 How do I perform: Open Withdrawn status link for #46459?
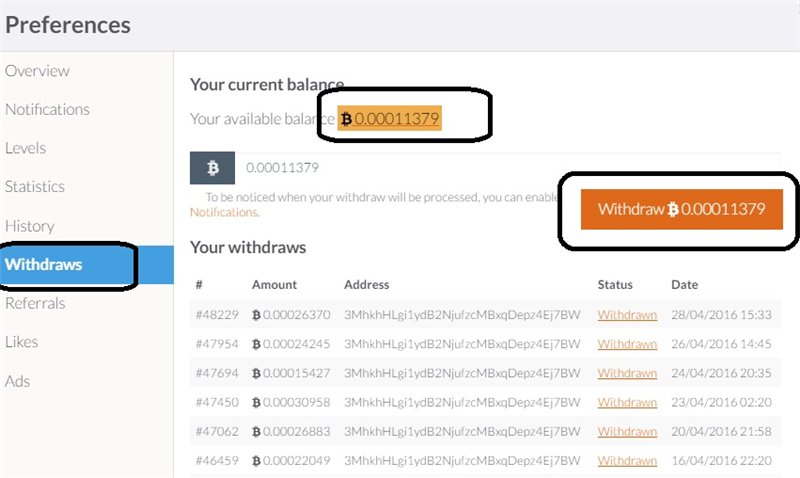point(627,461)
